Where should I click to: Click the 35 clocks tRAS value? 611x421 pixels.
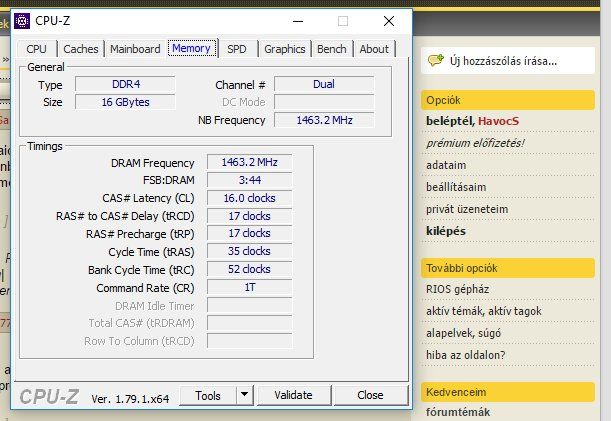coord(249,251)
